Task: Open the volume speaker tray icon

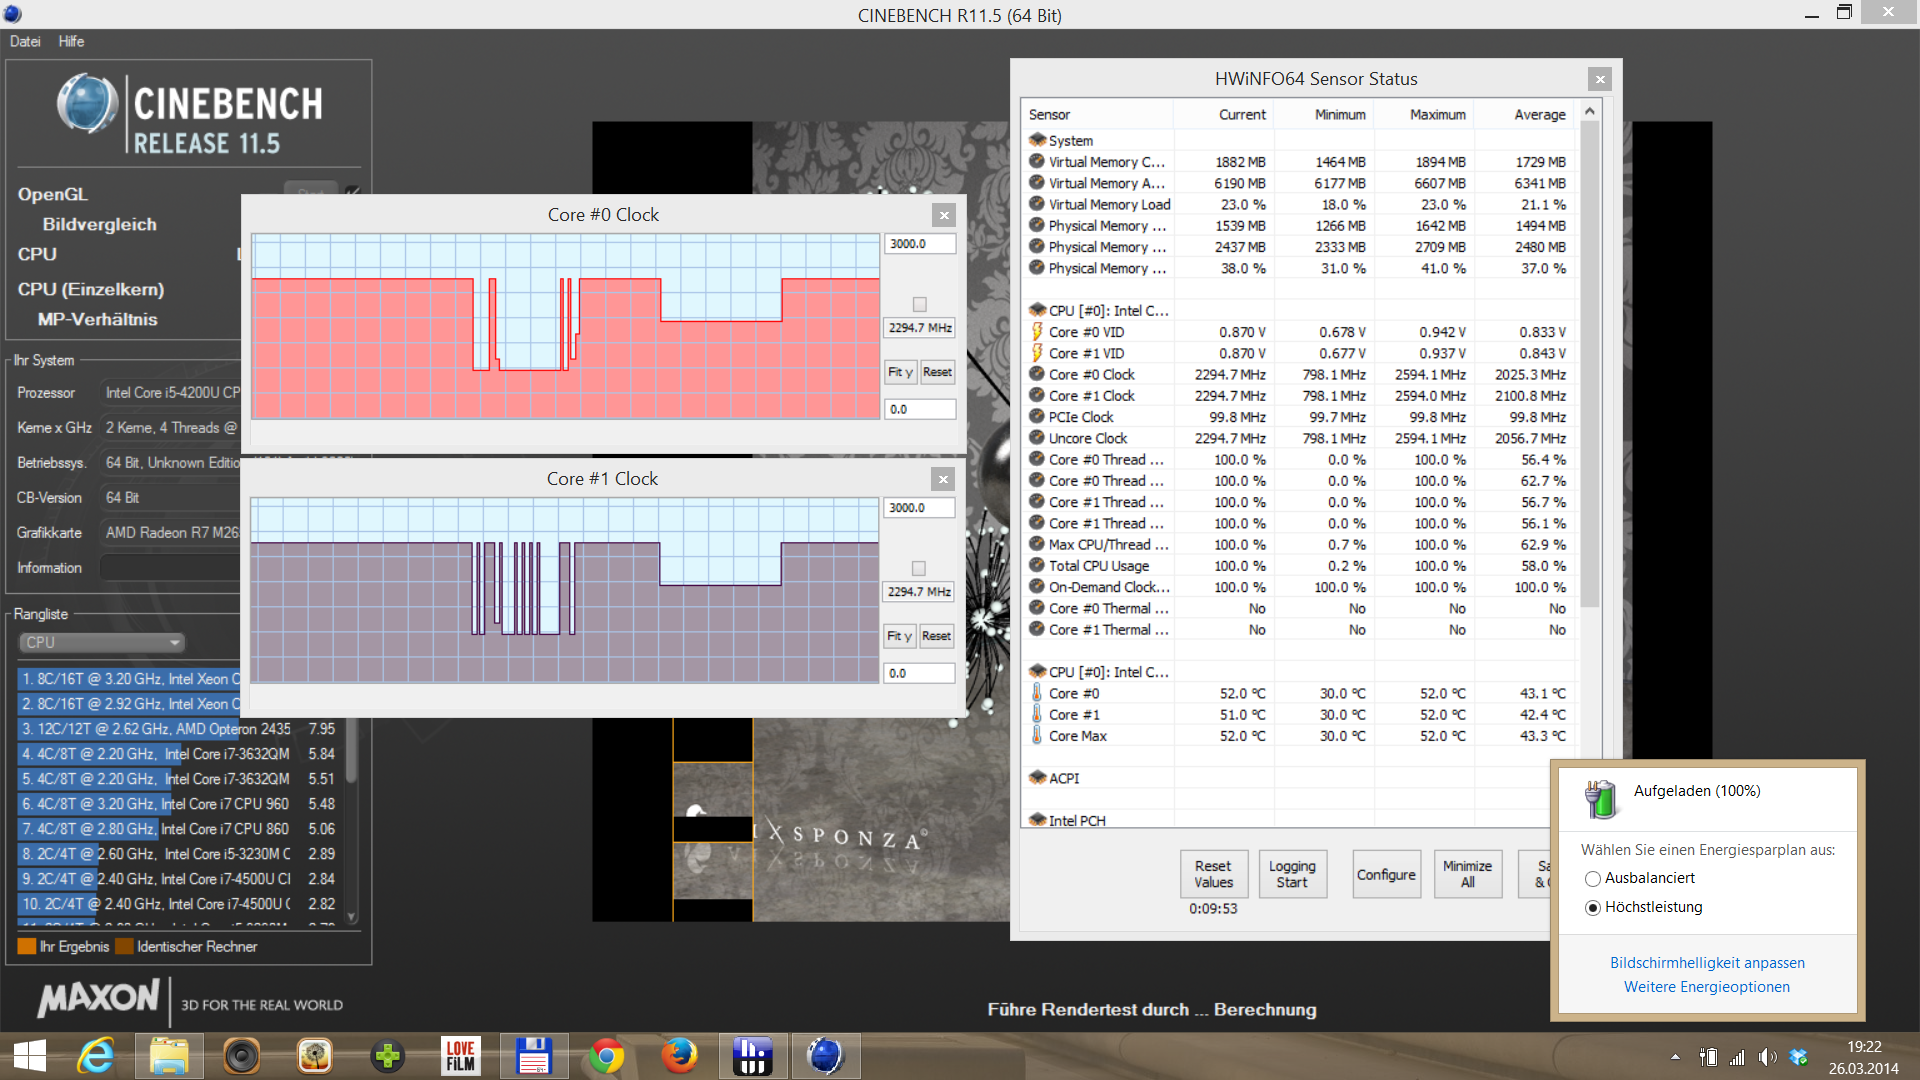Action: [1767, 1057]
